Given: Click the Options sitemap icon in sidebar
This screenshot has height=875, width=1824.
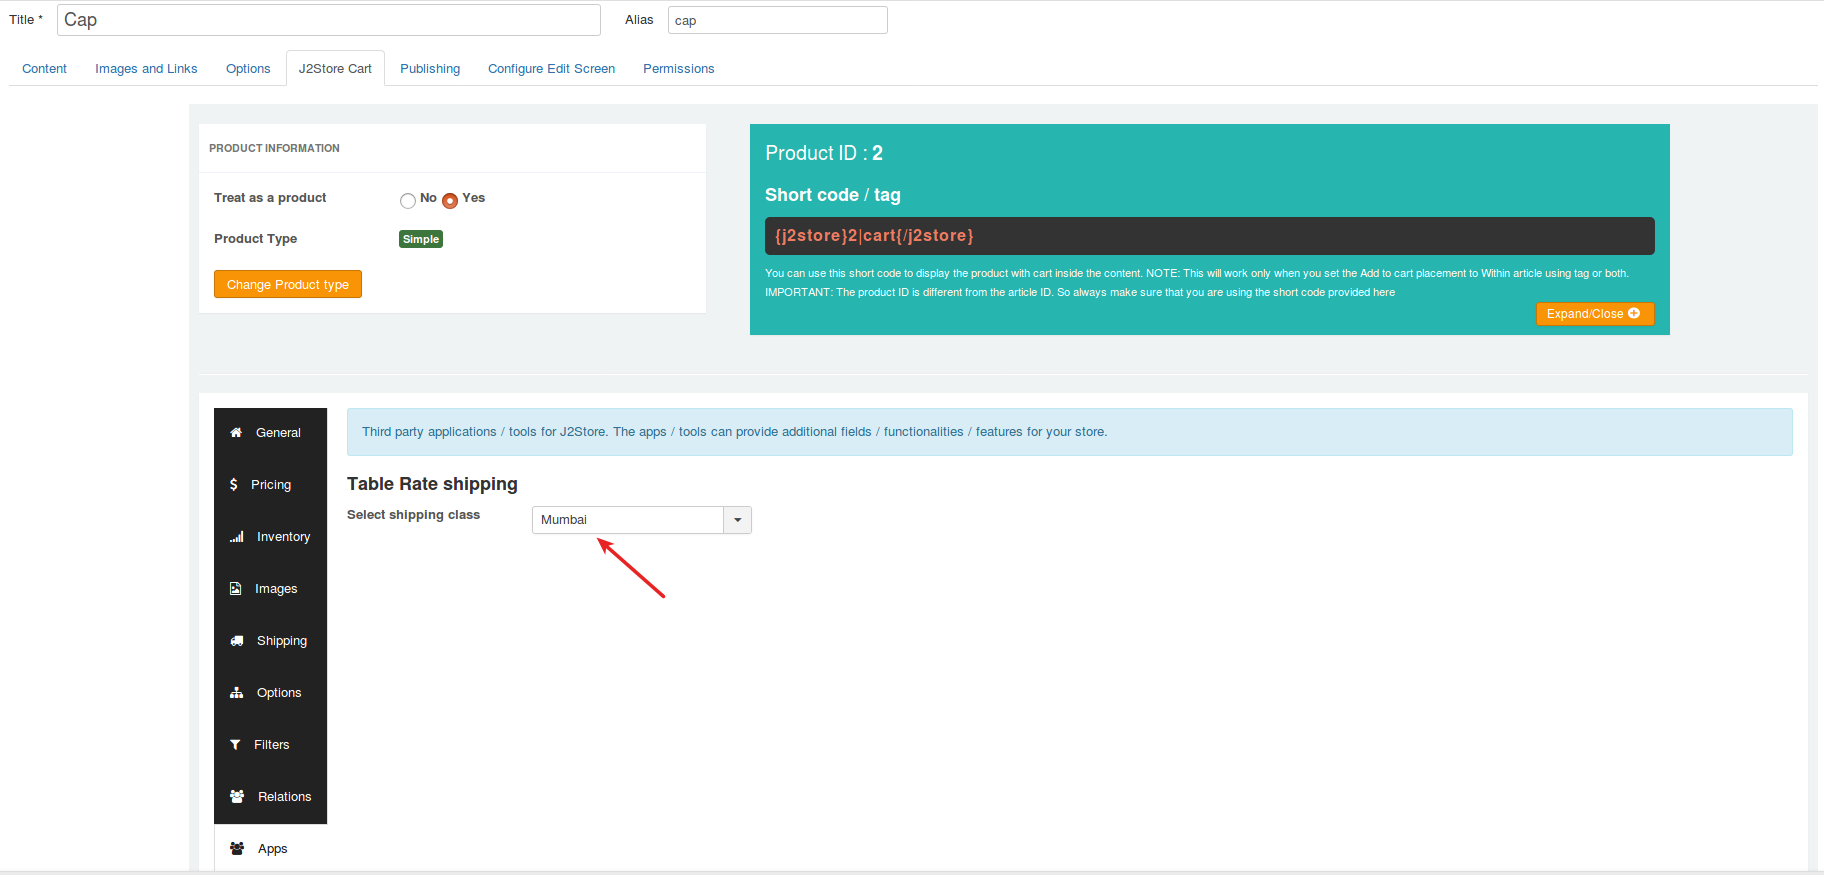Looking at the screenshot, I should point(237,693).
